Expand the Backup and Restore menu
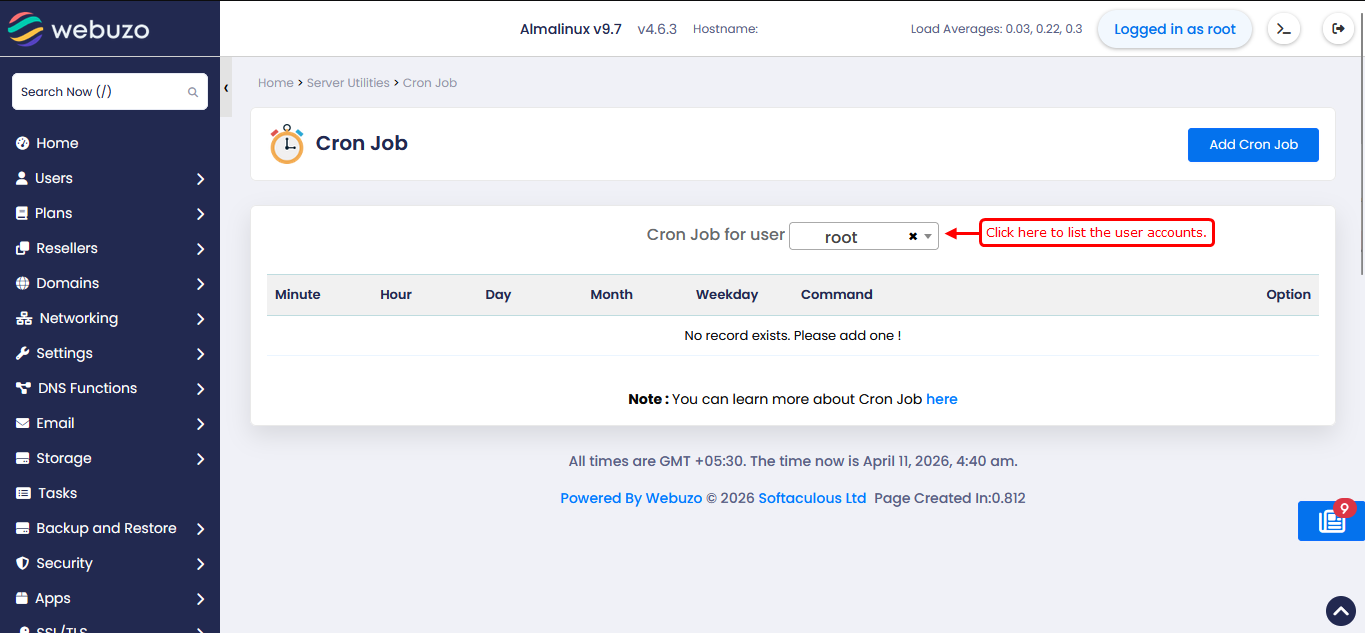1365x633 pixels. coord(110,528)
